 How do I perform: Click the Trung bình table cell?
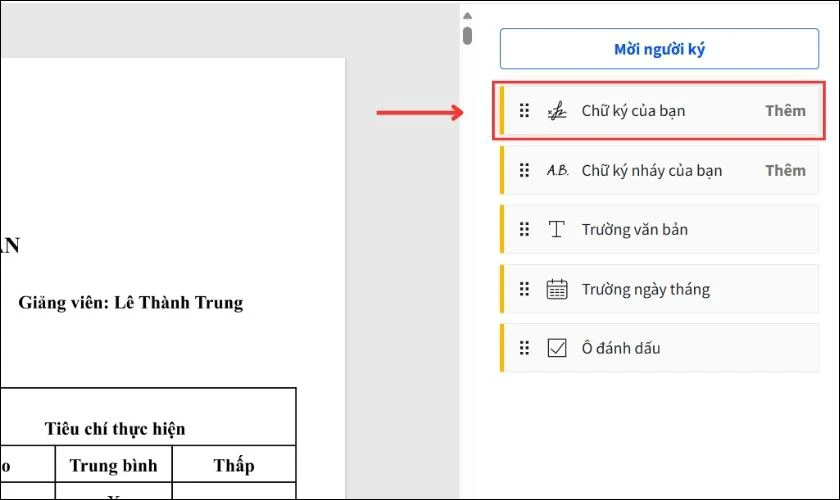pyautogui.click(x=114, y=465)
